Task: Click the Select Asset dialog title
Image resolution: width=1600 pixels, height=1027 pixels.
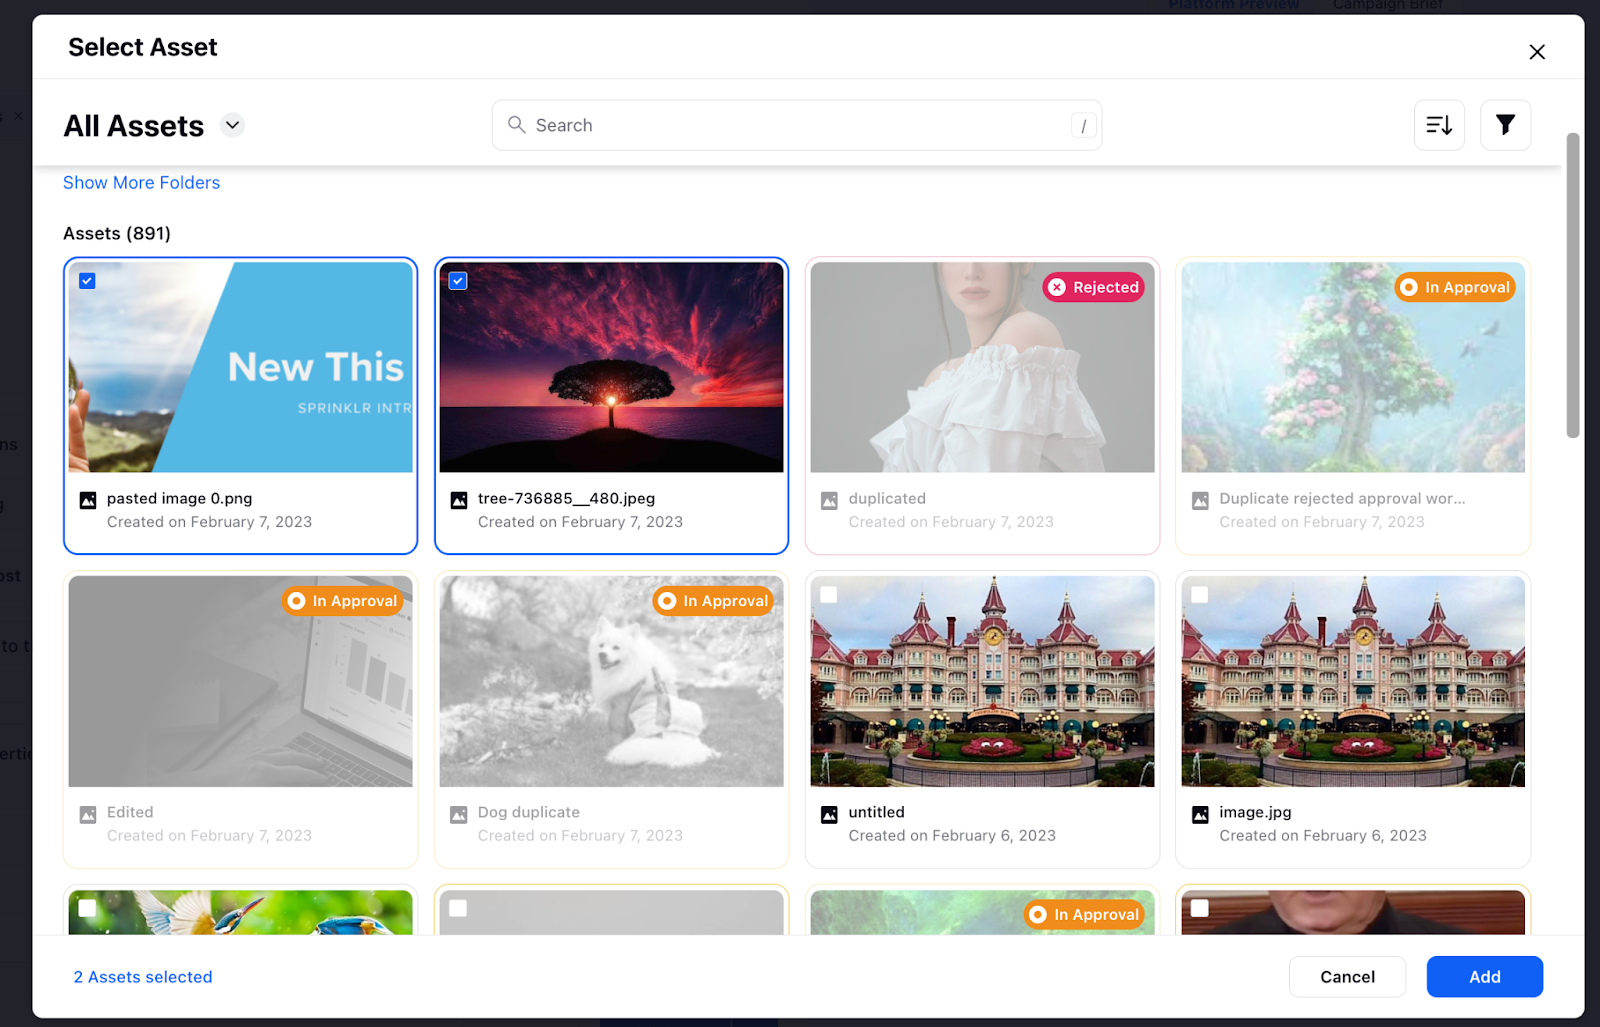Action: click(x=143, y=47)
